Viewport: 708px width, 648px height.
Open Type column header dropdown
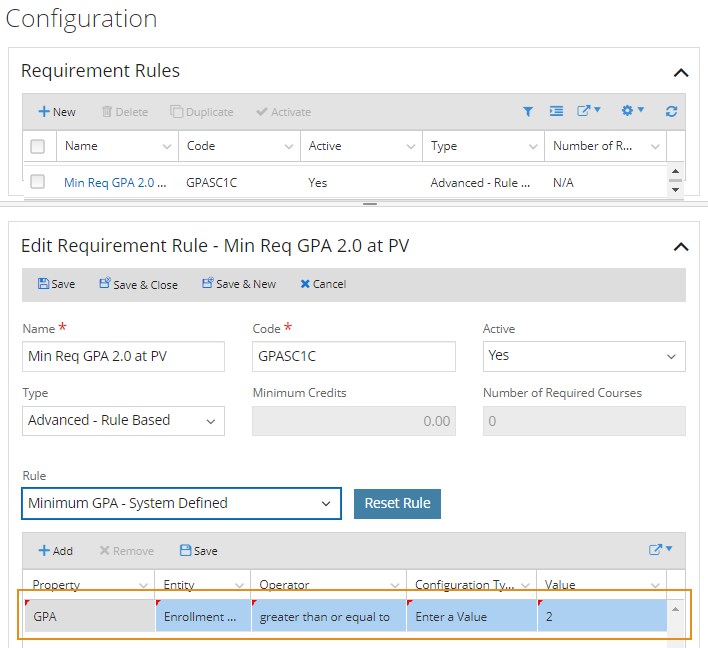(x=533, y=146)
